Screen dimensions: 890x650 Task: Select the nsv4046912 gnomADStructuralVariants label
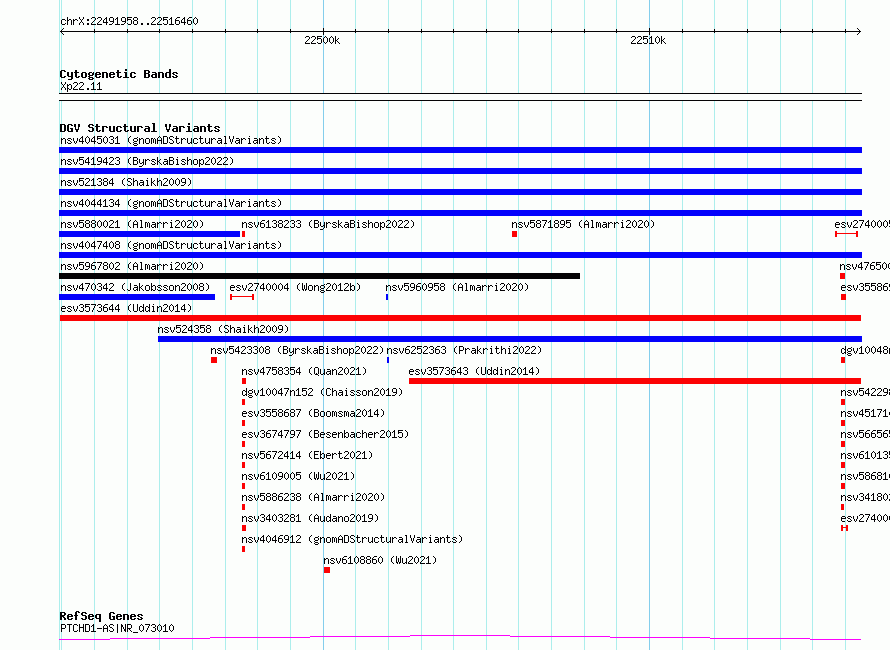[352, 539]
